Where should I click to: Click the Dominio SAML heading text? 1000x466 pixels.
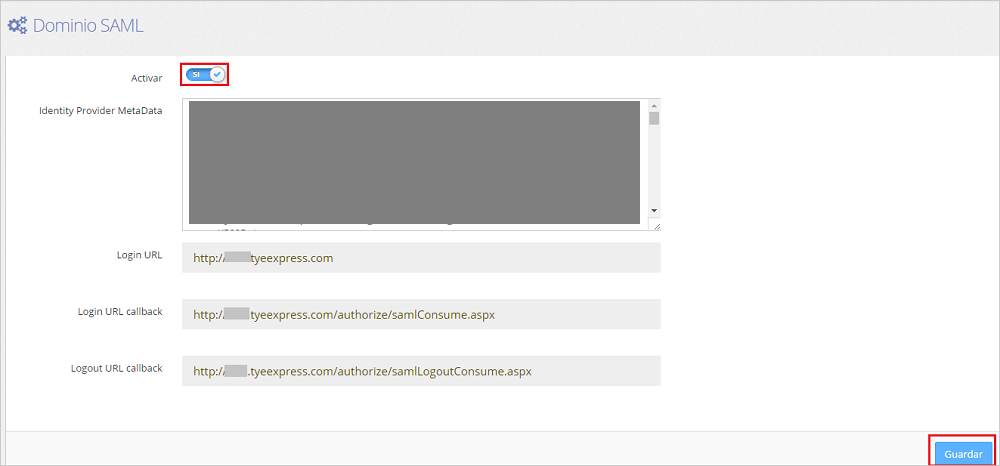click(88, 25)
